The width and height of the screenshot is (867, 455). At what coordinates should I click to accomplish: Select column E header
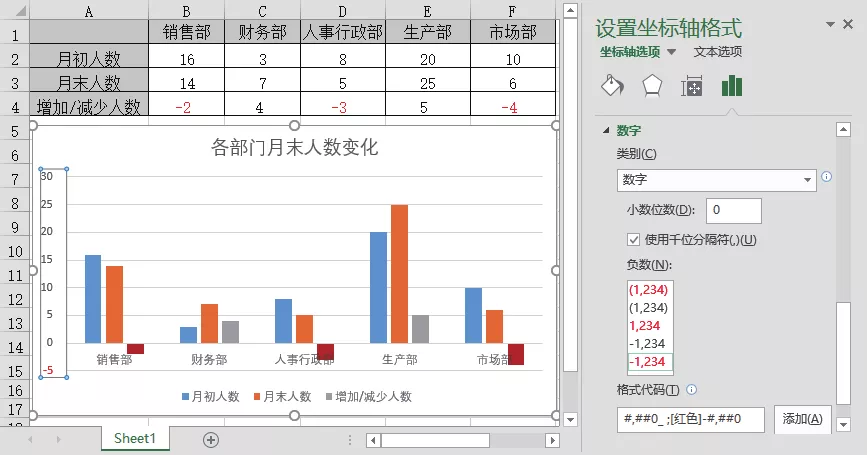pos(427,11)
